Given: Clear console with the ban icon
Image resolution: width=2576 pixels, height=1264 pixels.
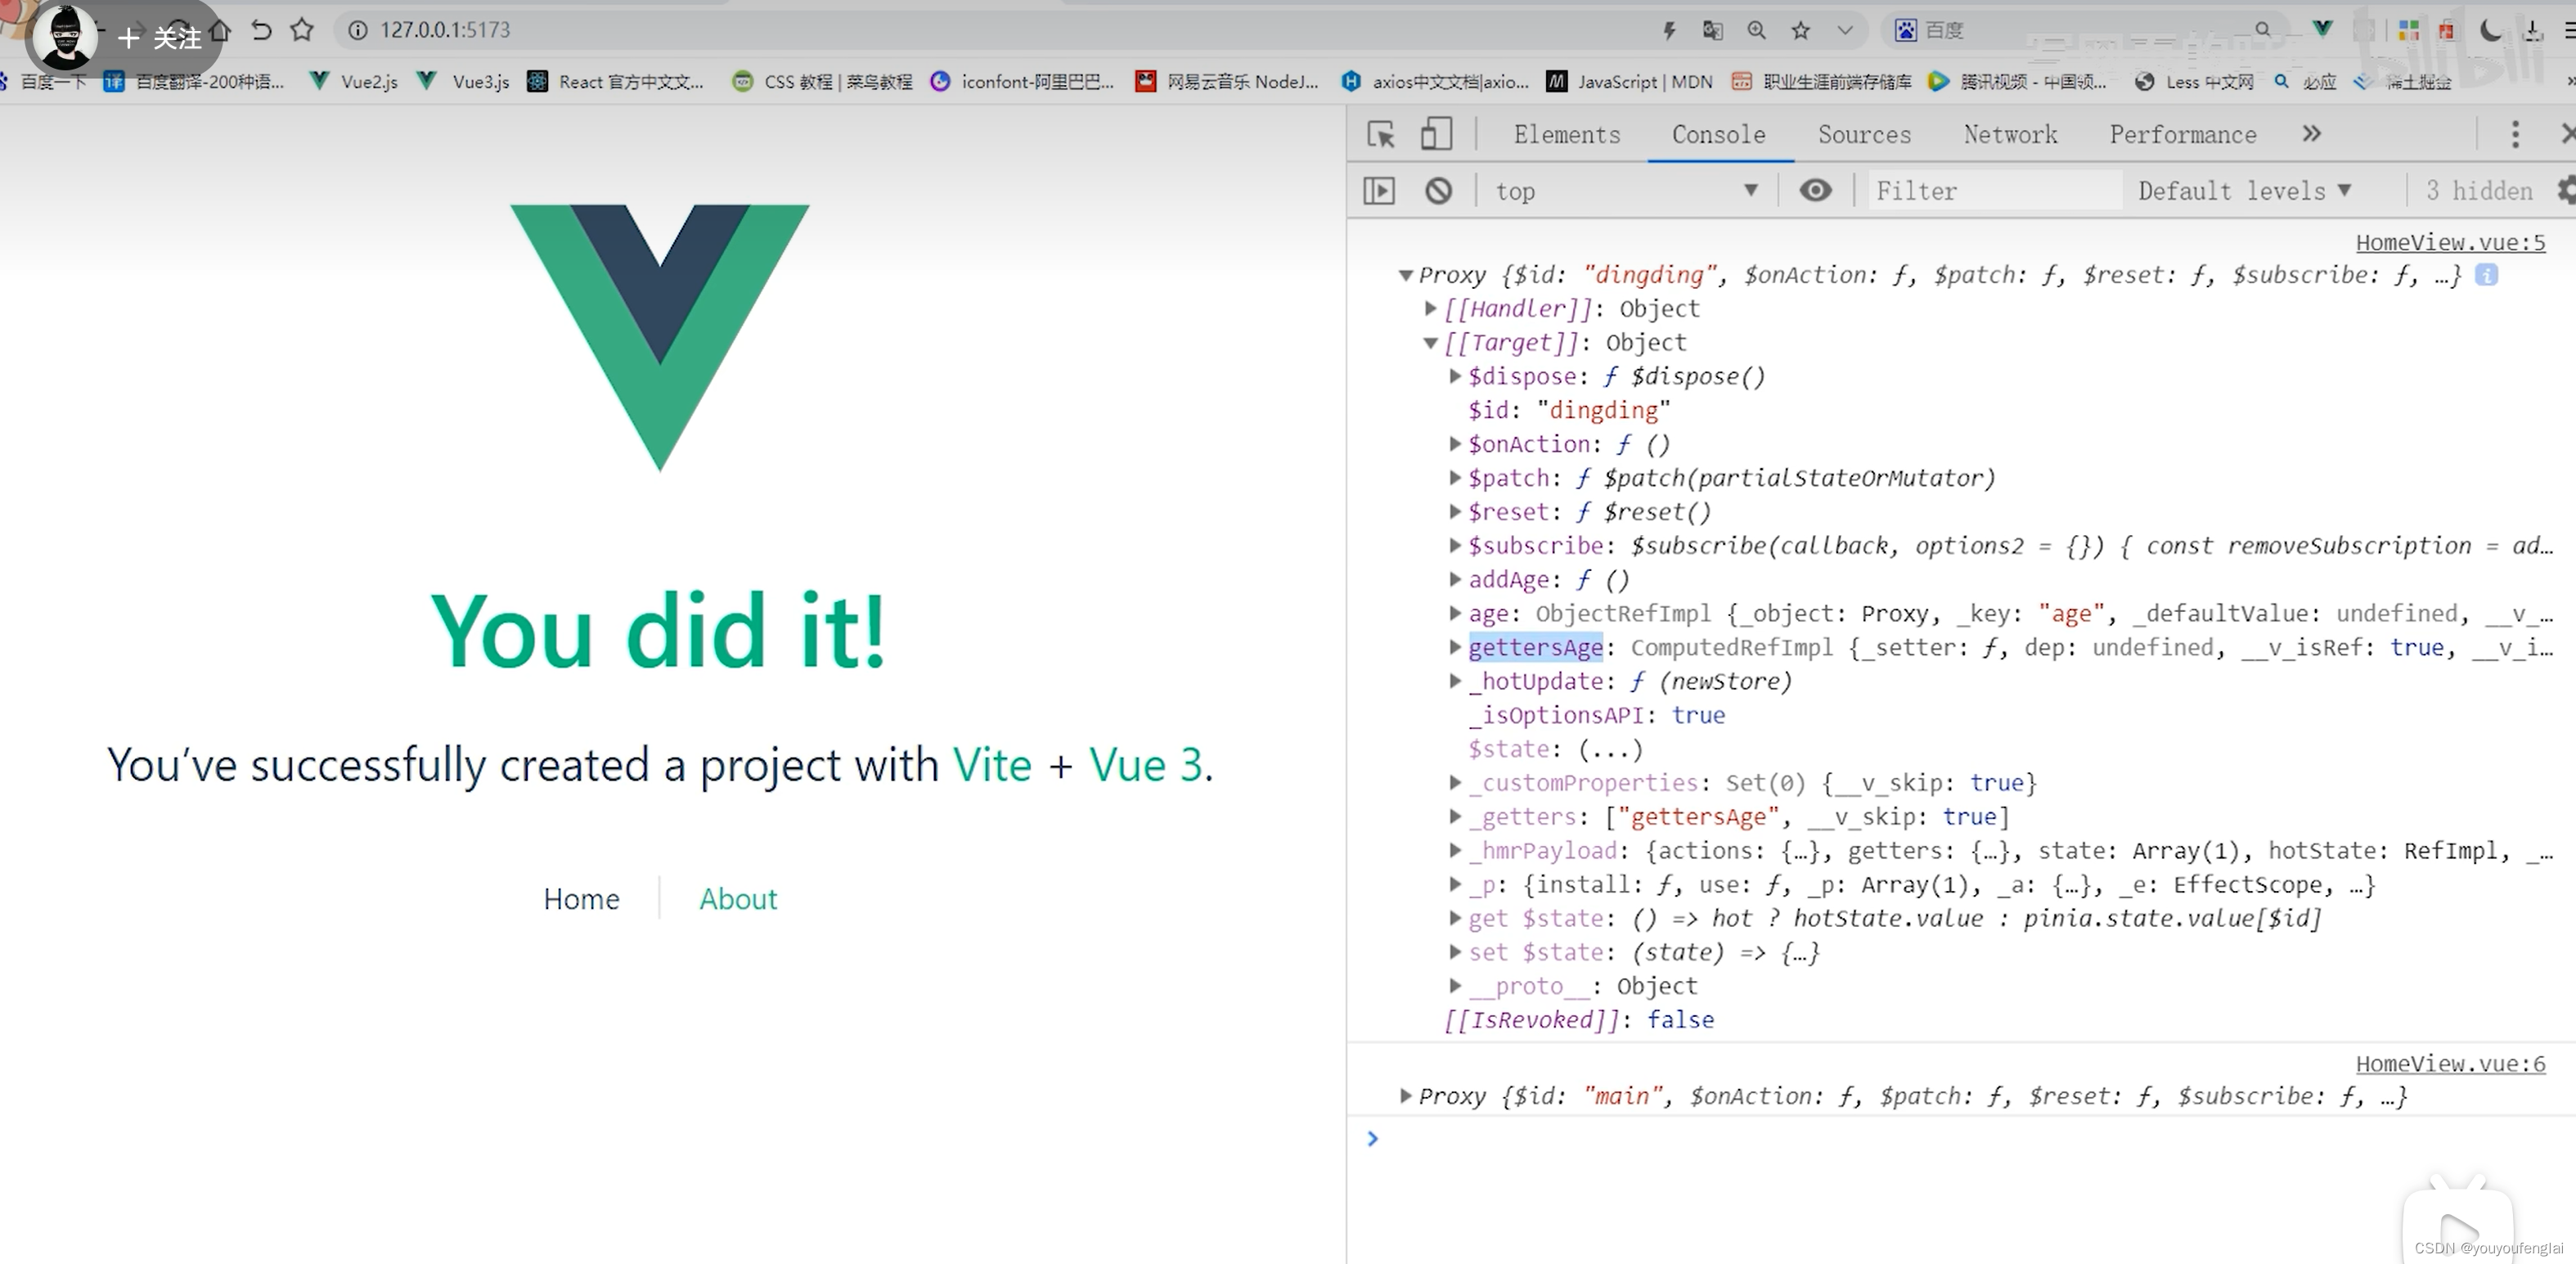Looking at the screenshot, I should click(x=1438, y=190).
